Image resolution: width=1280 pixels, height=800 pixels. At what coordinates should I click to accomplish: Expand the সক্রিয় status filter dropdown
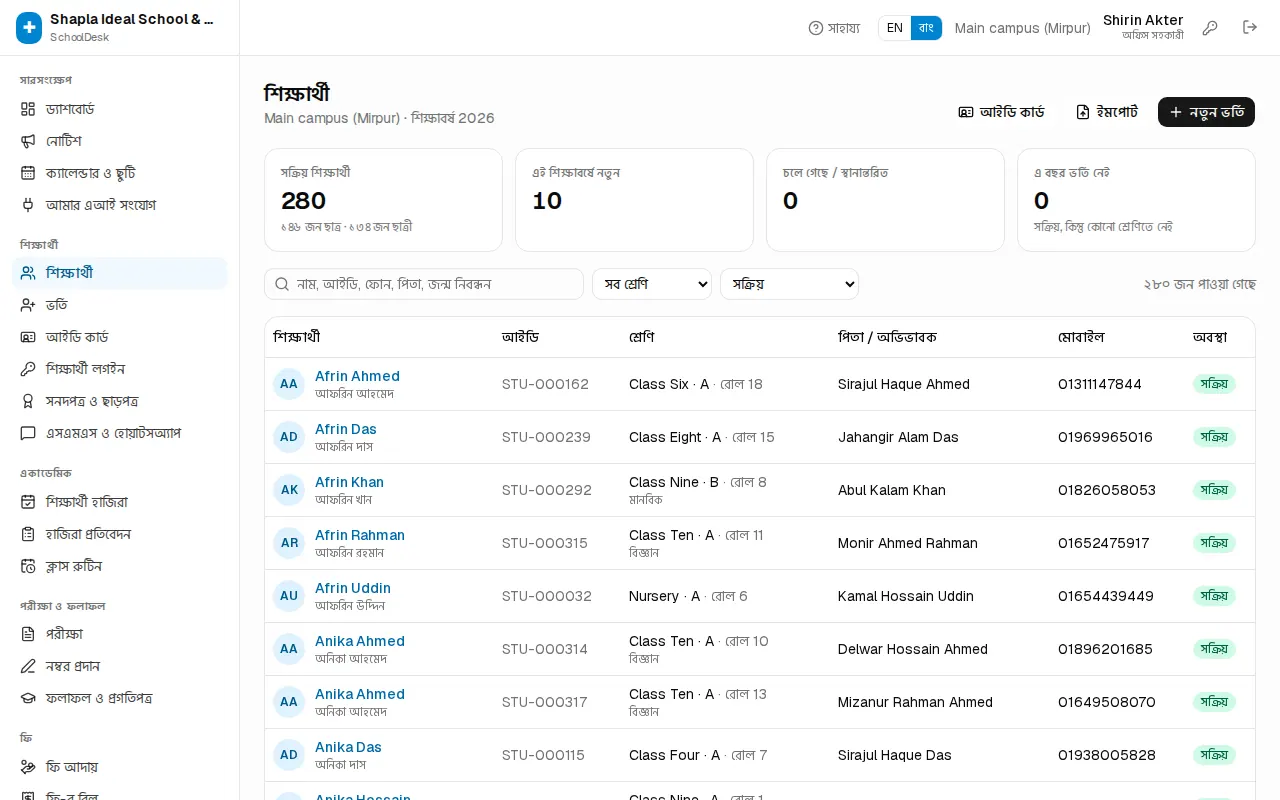pyautogui.click(x=789, y=284)
